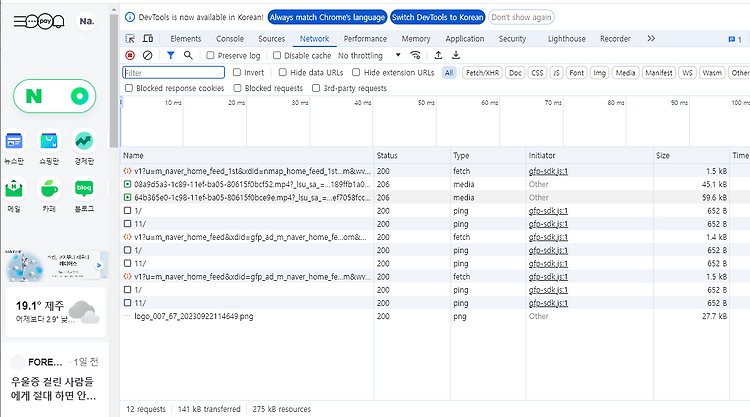Expand more DevTools tabs chevron
The width and height of the screenshot is (750, 417).
point(651,39)
